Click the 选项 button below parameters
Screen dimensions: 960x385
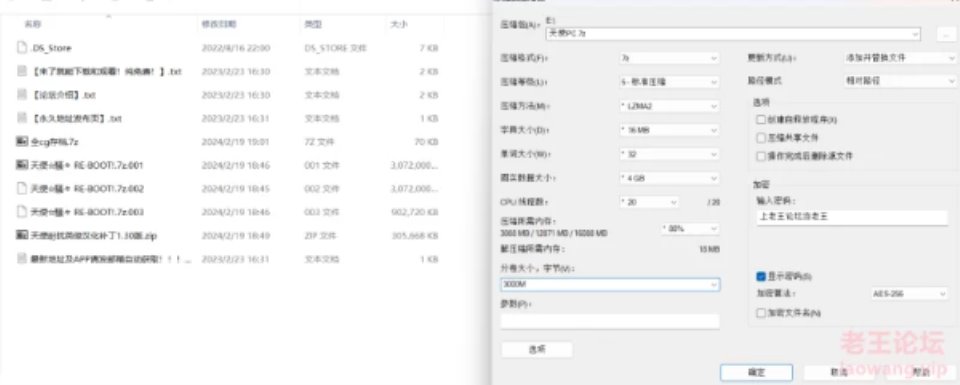point(537,349)
